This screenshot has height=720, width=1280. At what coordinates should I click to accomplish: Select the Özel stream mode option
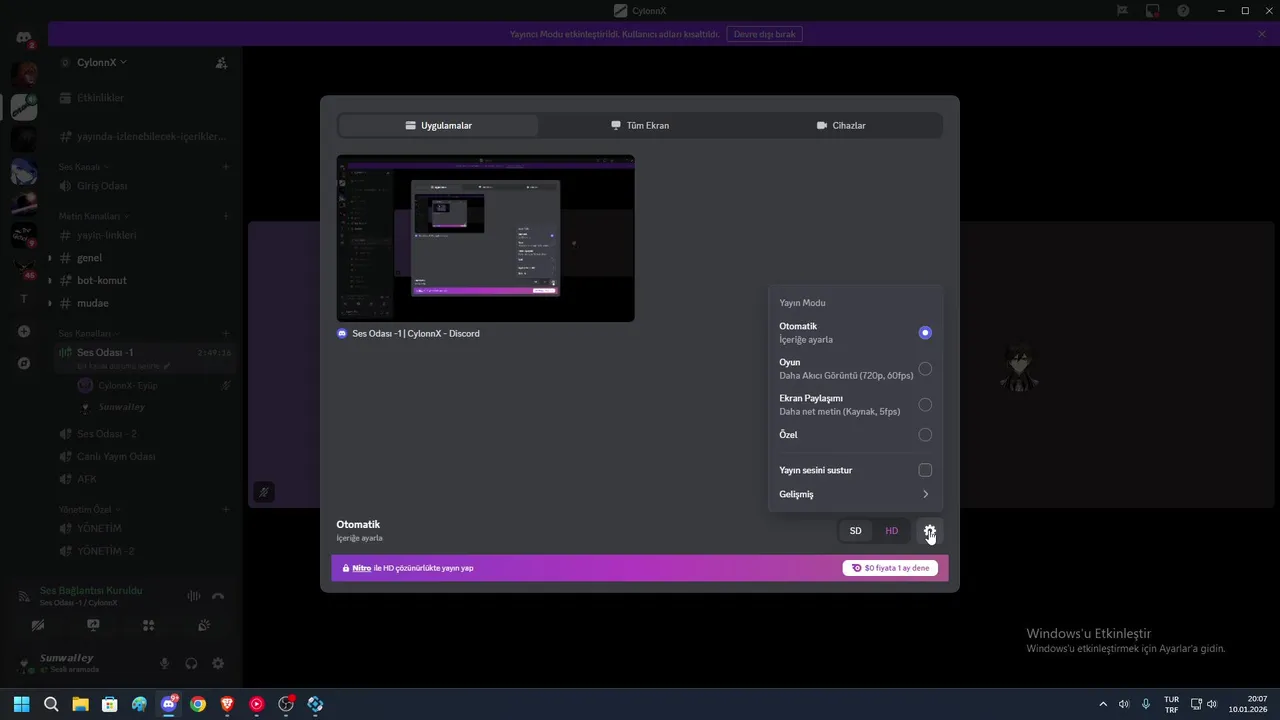coord(925,435)
